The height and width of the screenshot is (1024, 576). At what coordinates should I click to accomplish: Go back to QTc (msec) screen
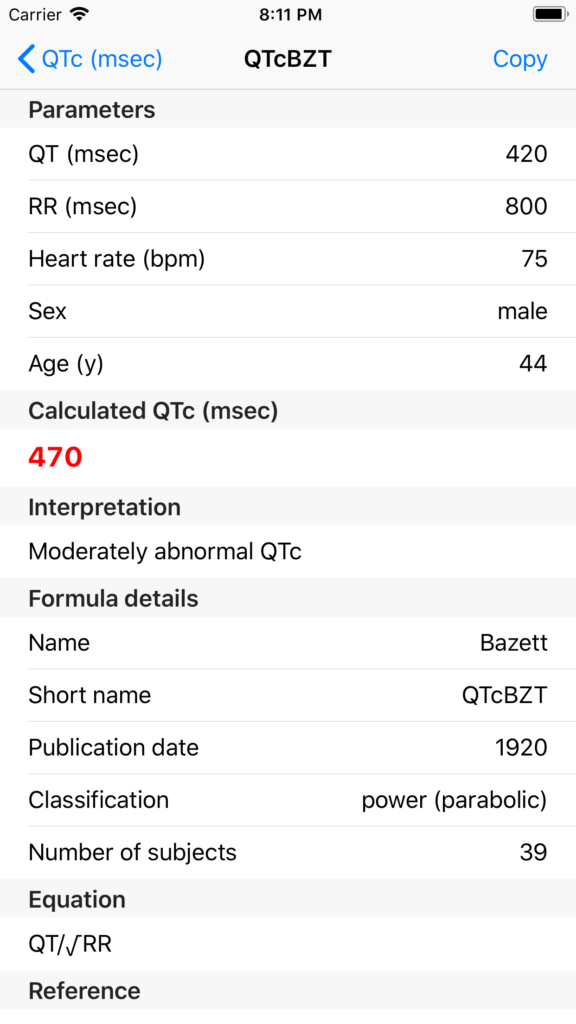90,59
